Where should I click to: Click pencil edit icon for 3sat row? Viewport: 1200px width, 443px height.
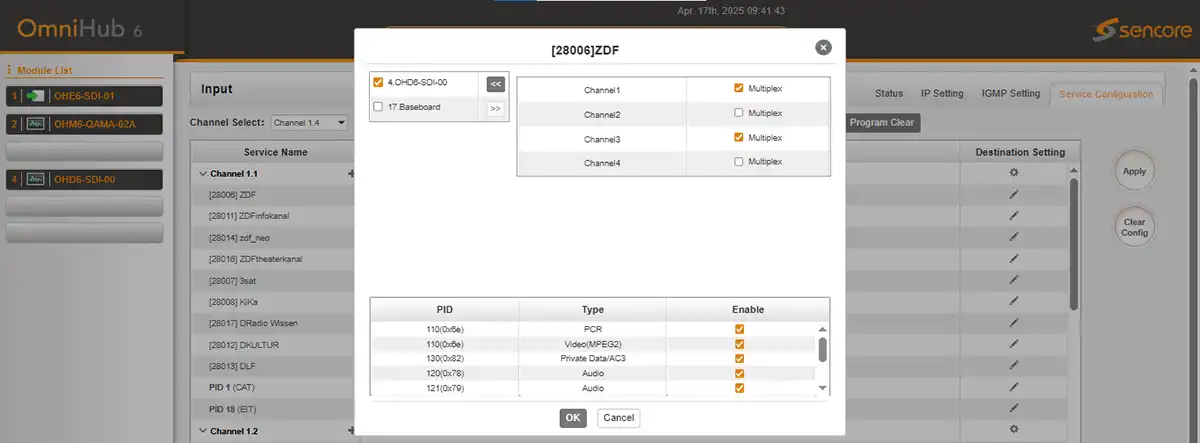click(1013, 280)
